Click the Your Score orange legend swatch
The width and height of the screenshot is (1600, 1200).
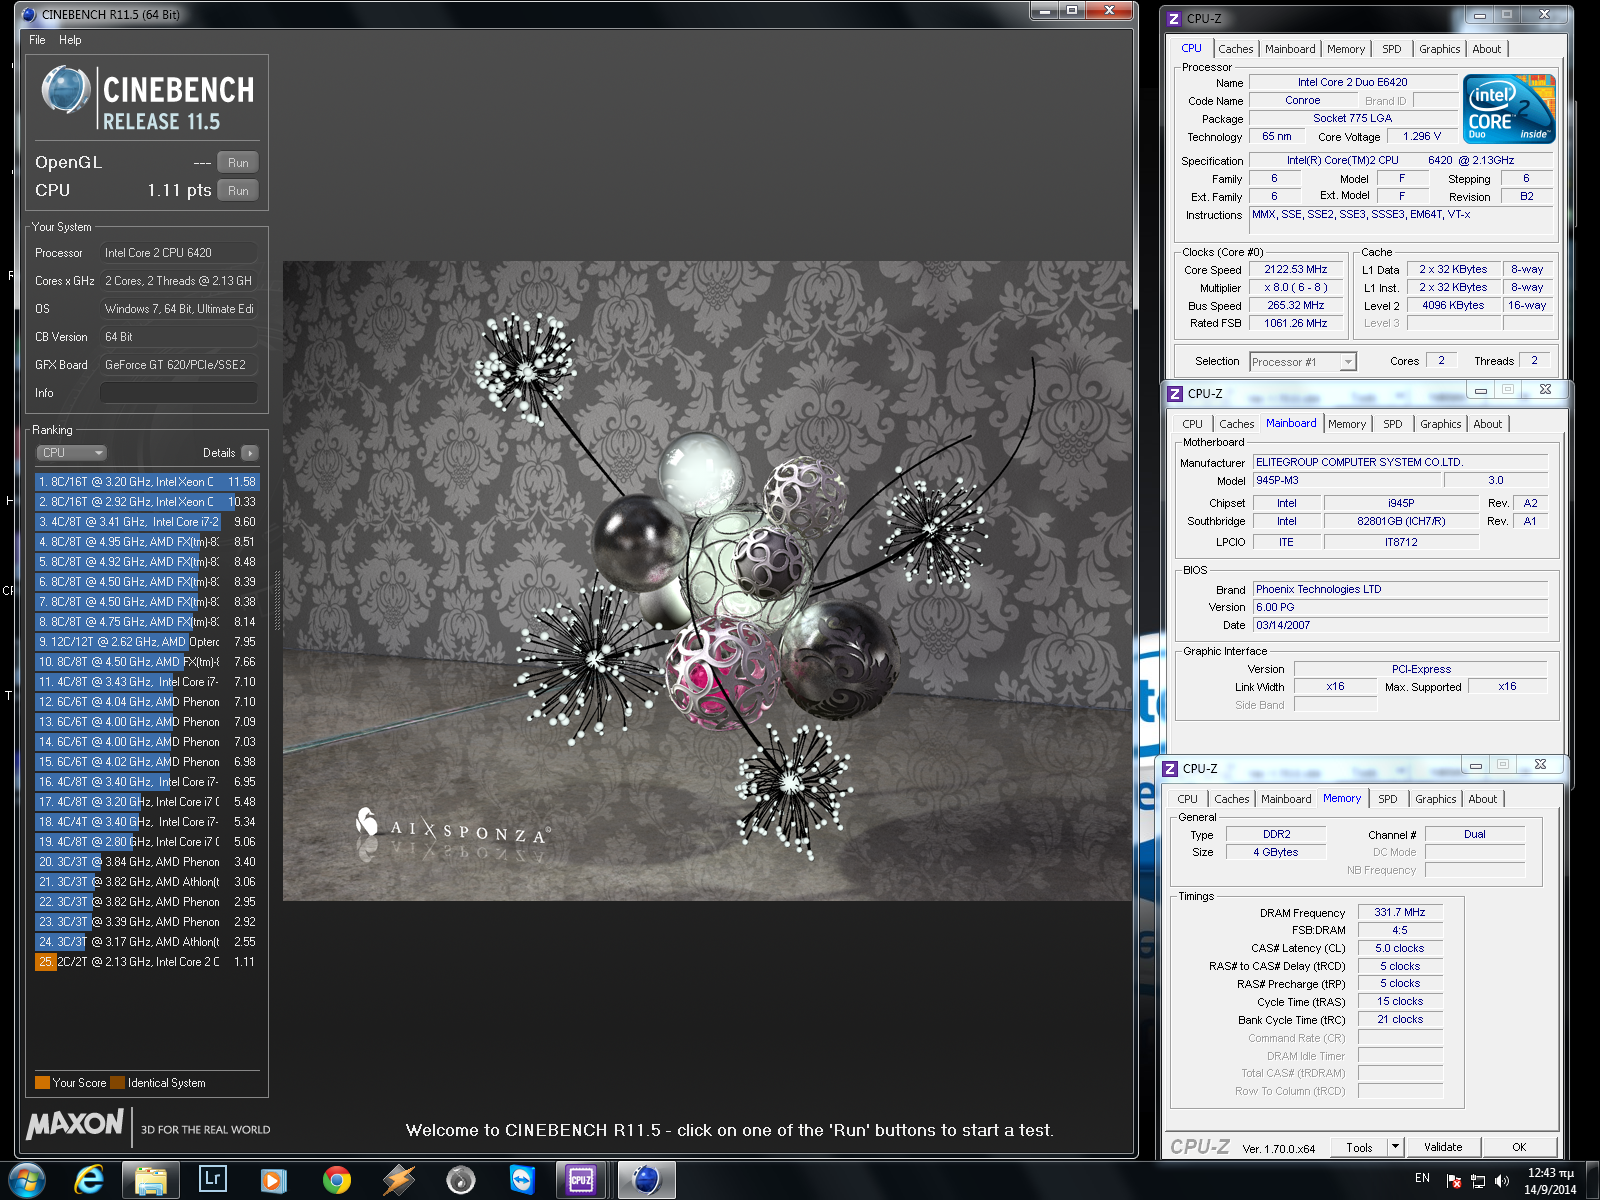pyautogui.click(x=42, y=1082)
